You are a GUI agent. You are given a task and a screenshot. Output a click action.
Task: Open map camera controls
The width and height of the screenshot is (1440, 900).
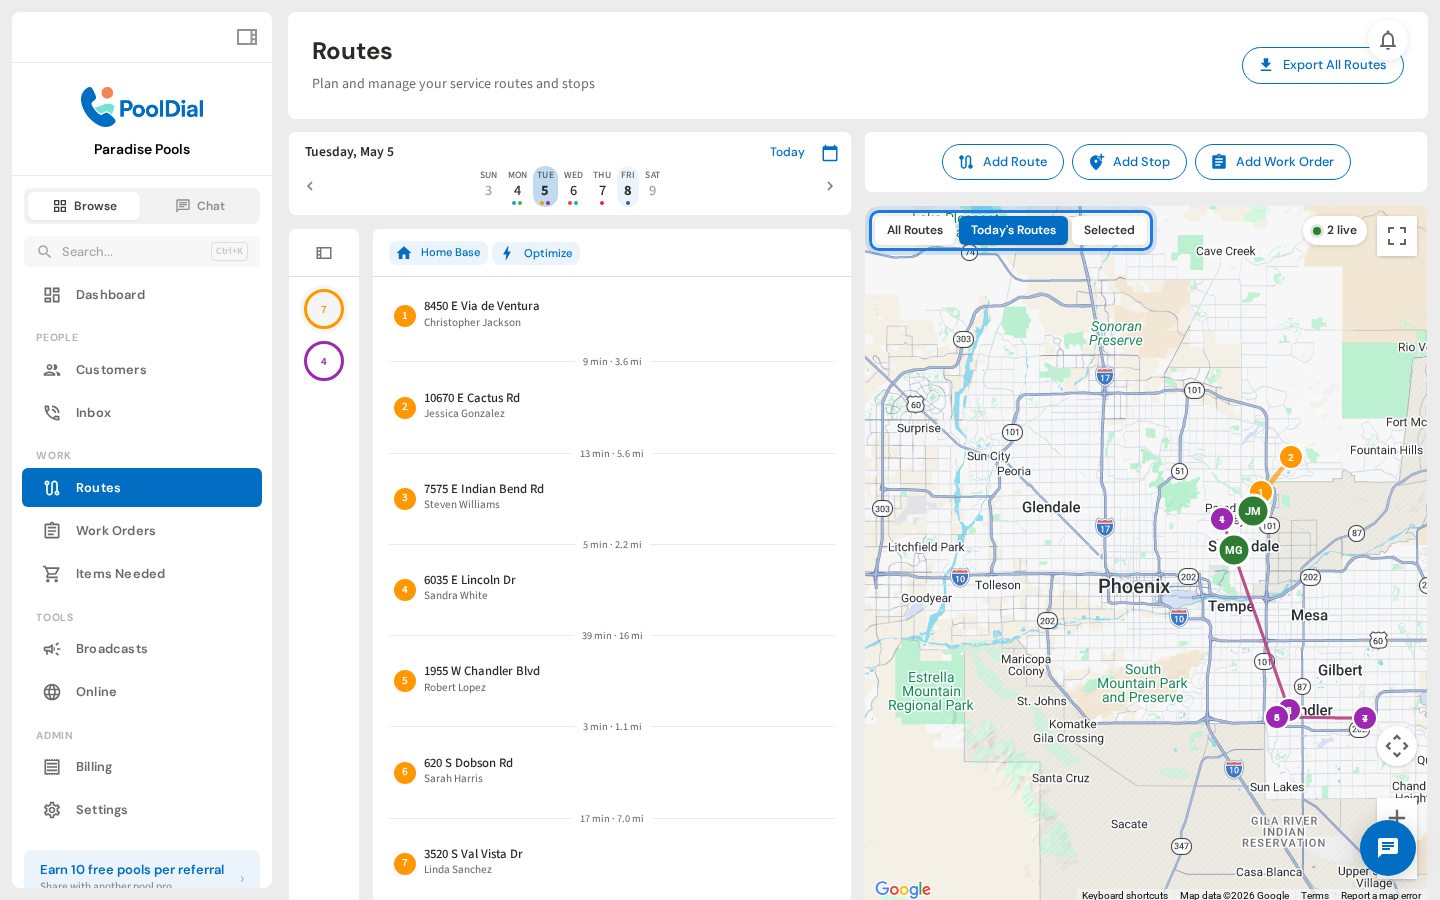[x=1397, y=746]
